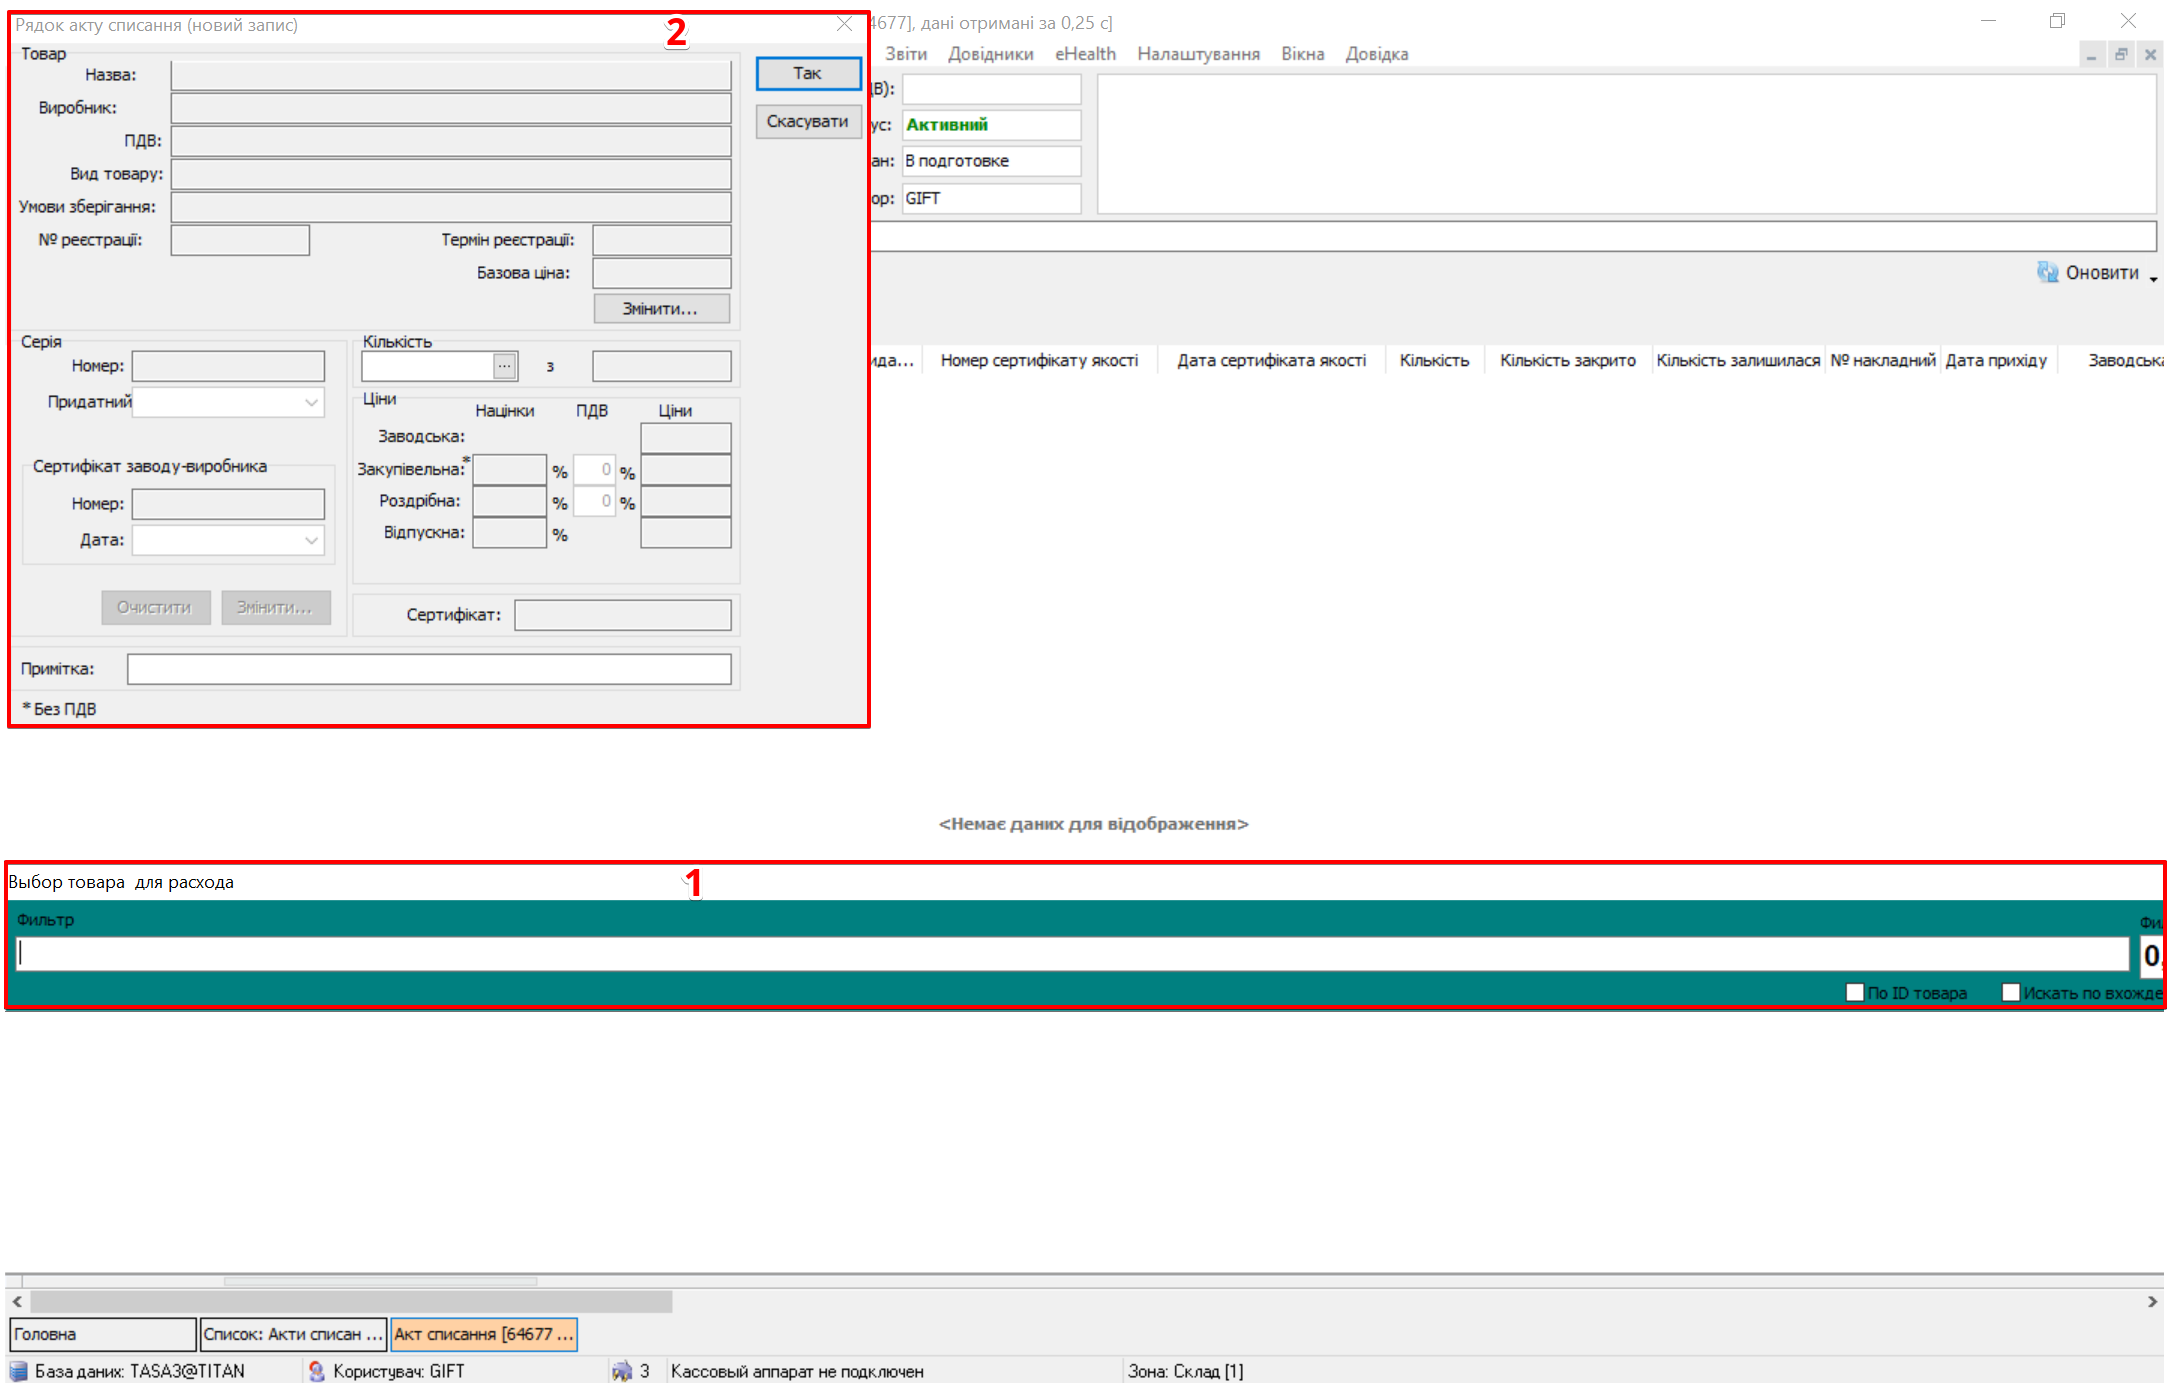Switch to Список: Акти списан tab

click(292, 1334)
